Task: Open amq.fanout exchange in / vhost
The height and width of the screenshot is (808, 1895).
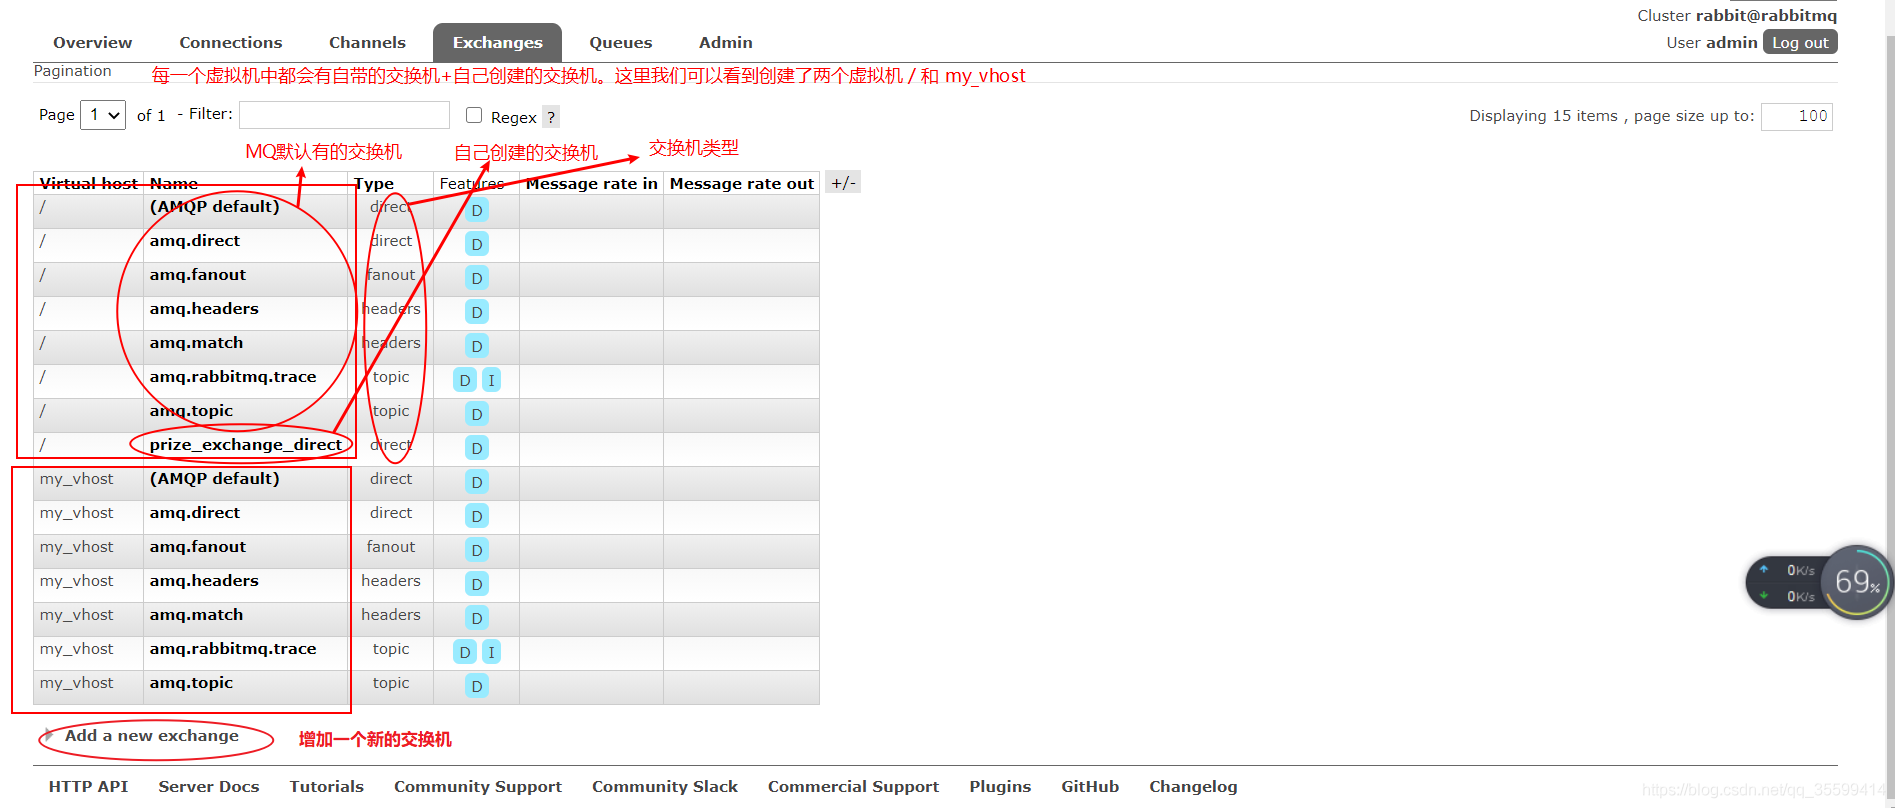Action: pyautogui.click(x=197, y=274)
